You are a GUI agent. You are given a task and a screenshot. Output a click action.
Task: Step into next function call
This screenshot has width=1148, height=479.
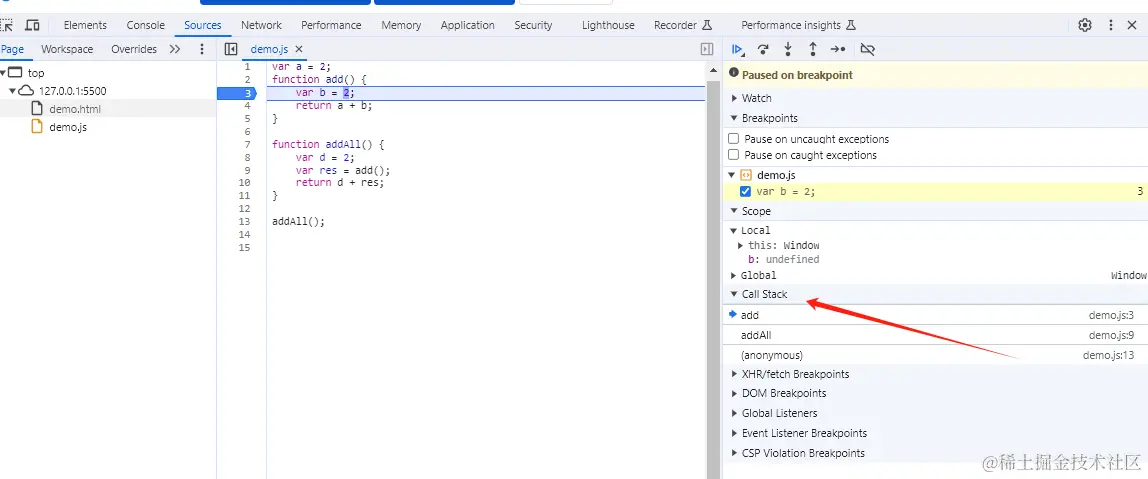click(x=788, y=49)
